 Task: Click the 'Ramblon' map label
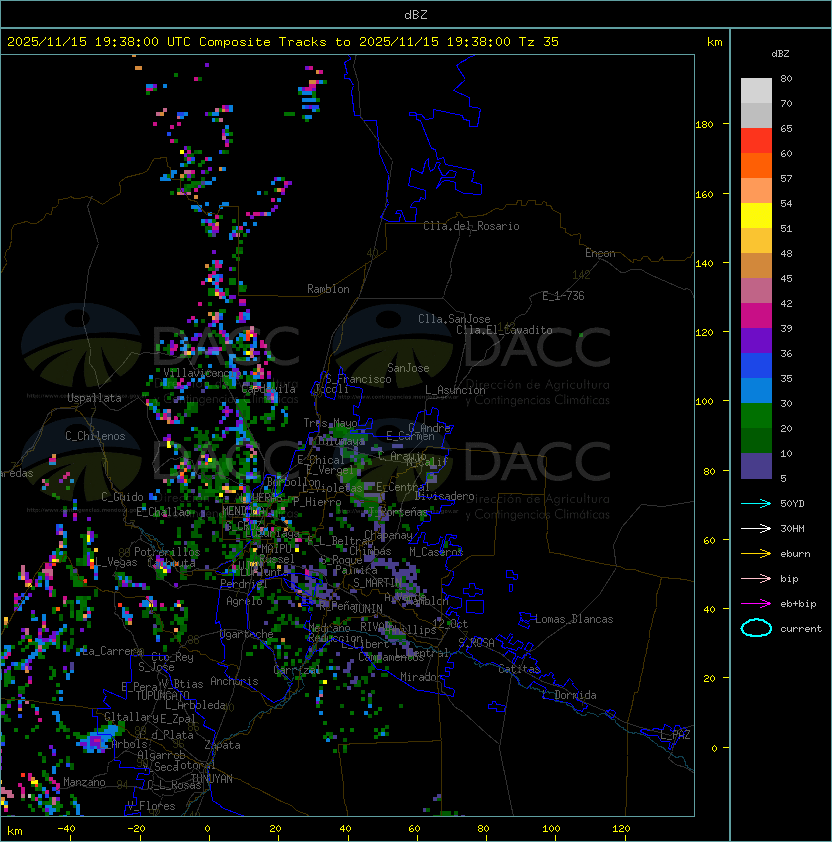click(328, 289)
